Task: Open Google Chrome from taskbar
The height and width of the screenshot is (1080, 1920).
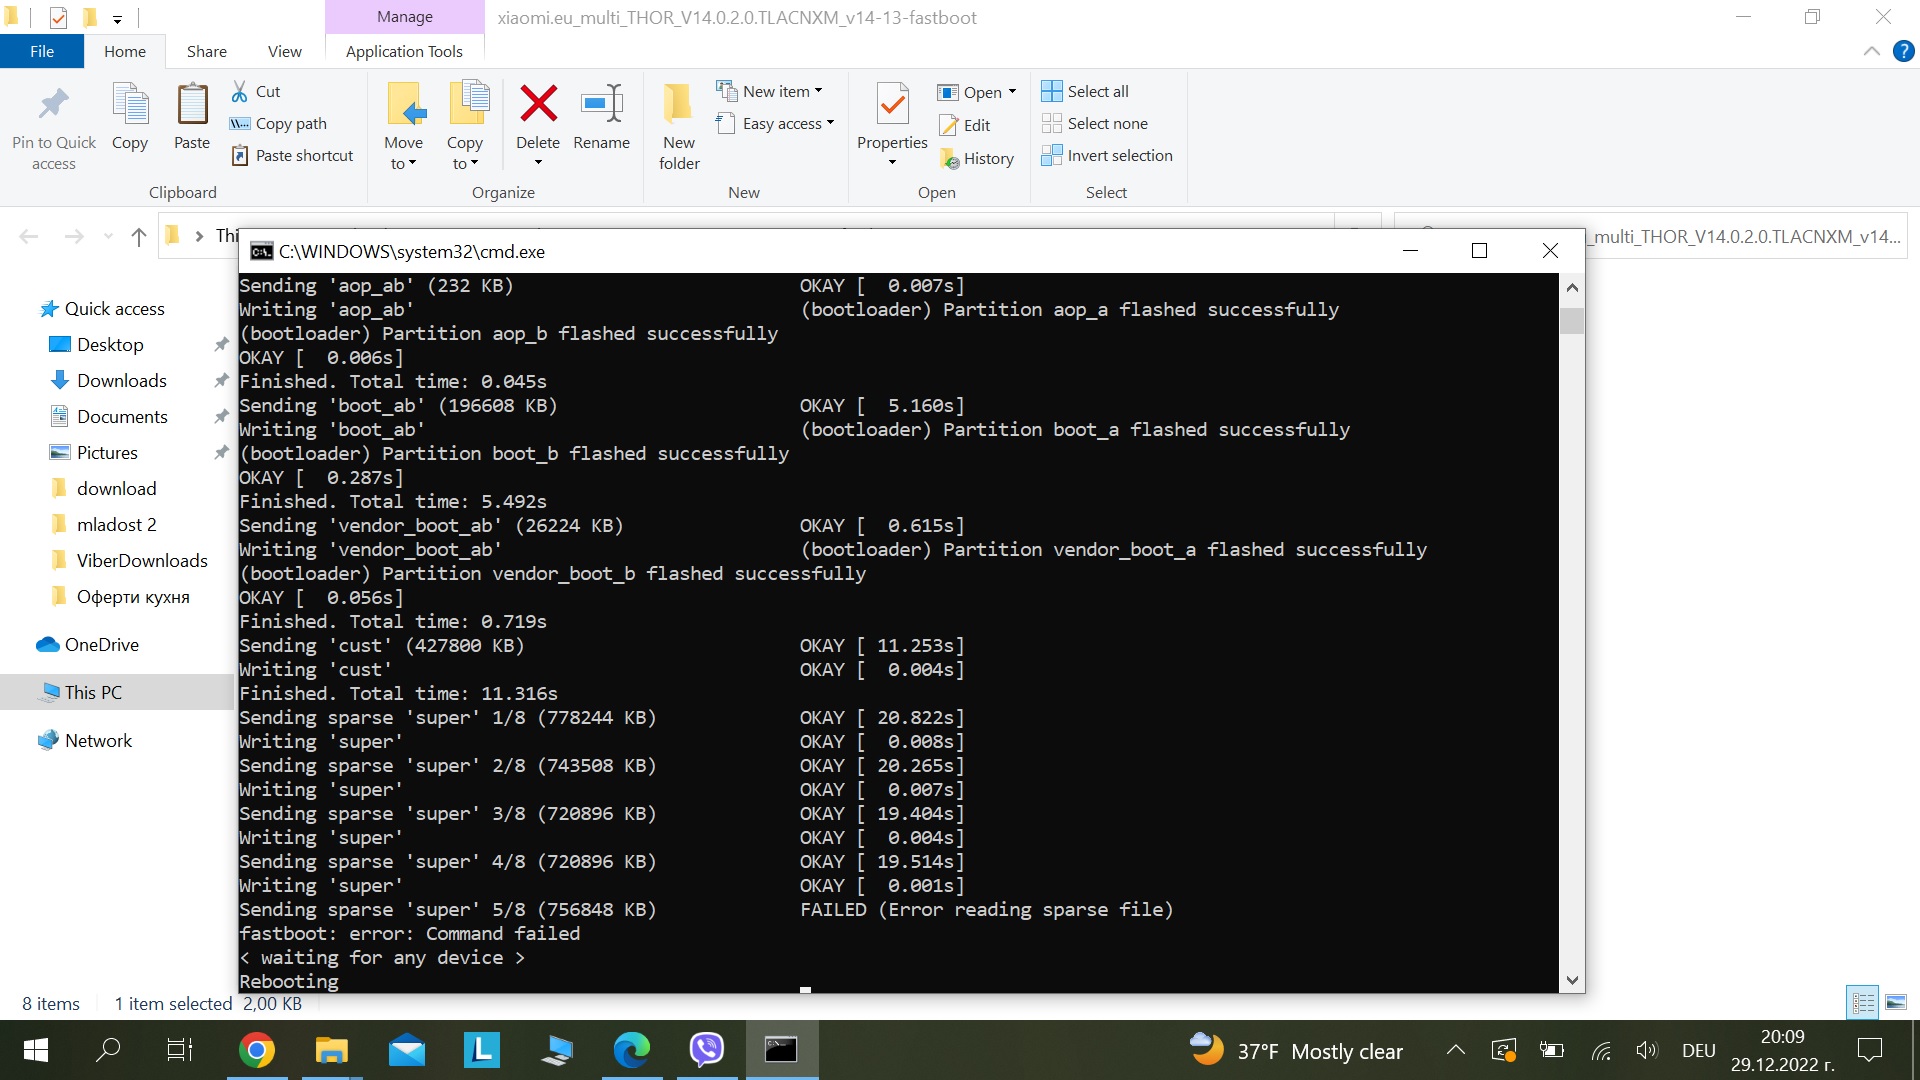Action: (257, 1050)
